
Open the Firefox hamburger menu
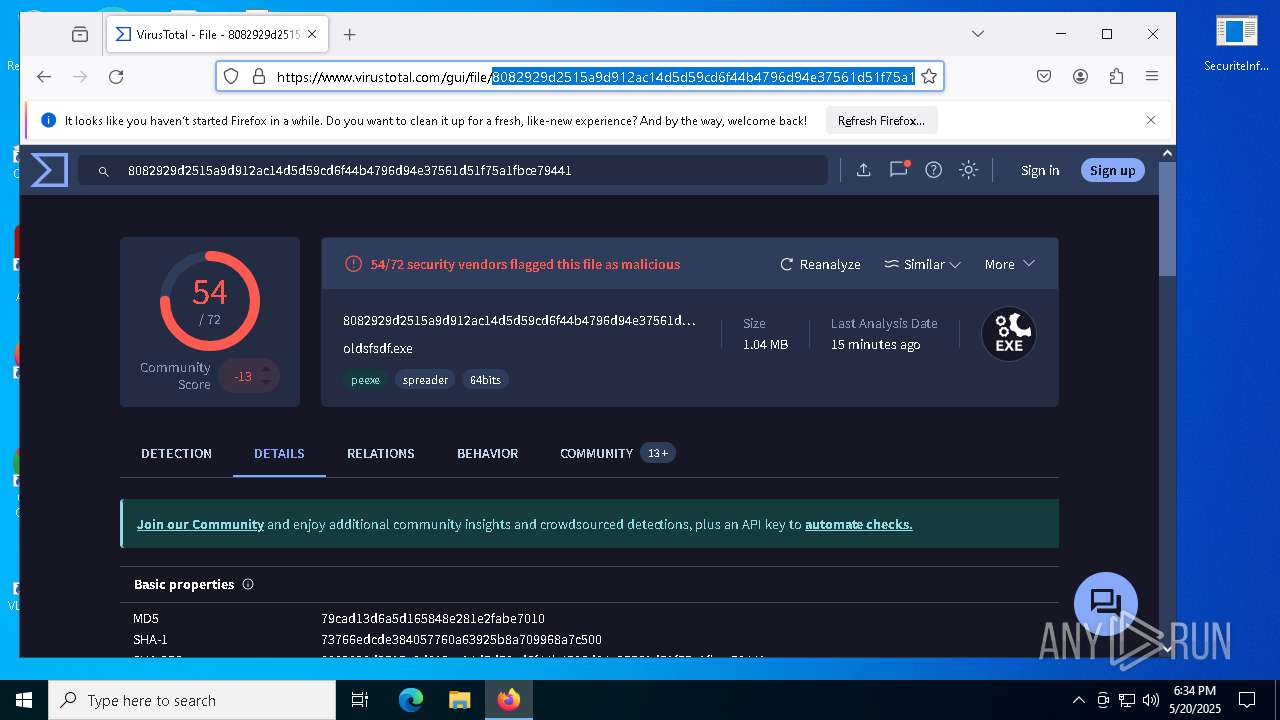pyautogui.click(x=1152, y=77)
